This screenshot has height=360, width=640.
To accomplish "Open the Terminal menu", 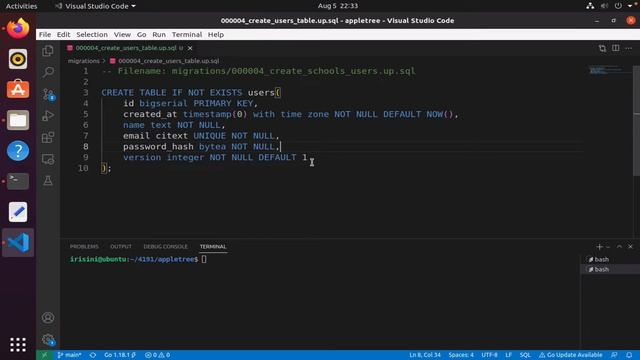I will click(x=187, y=34).
